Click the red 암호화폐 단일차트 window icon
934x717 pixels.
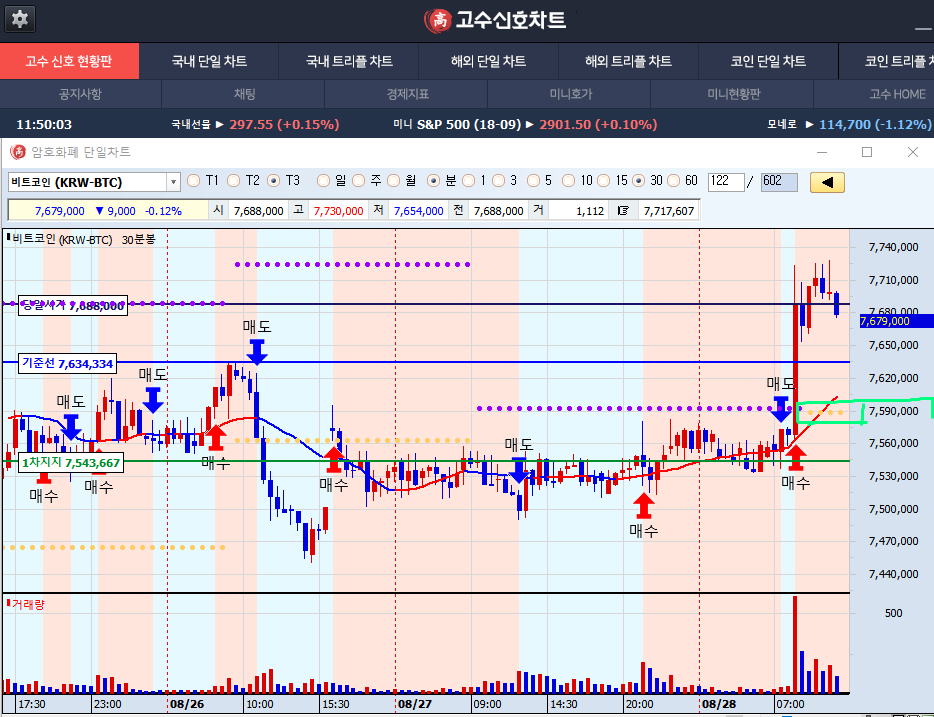coord(17,152)
